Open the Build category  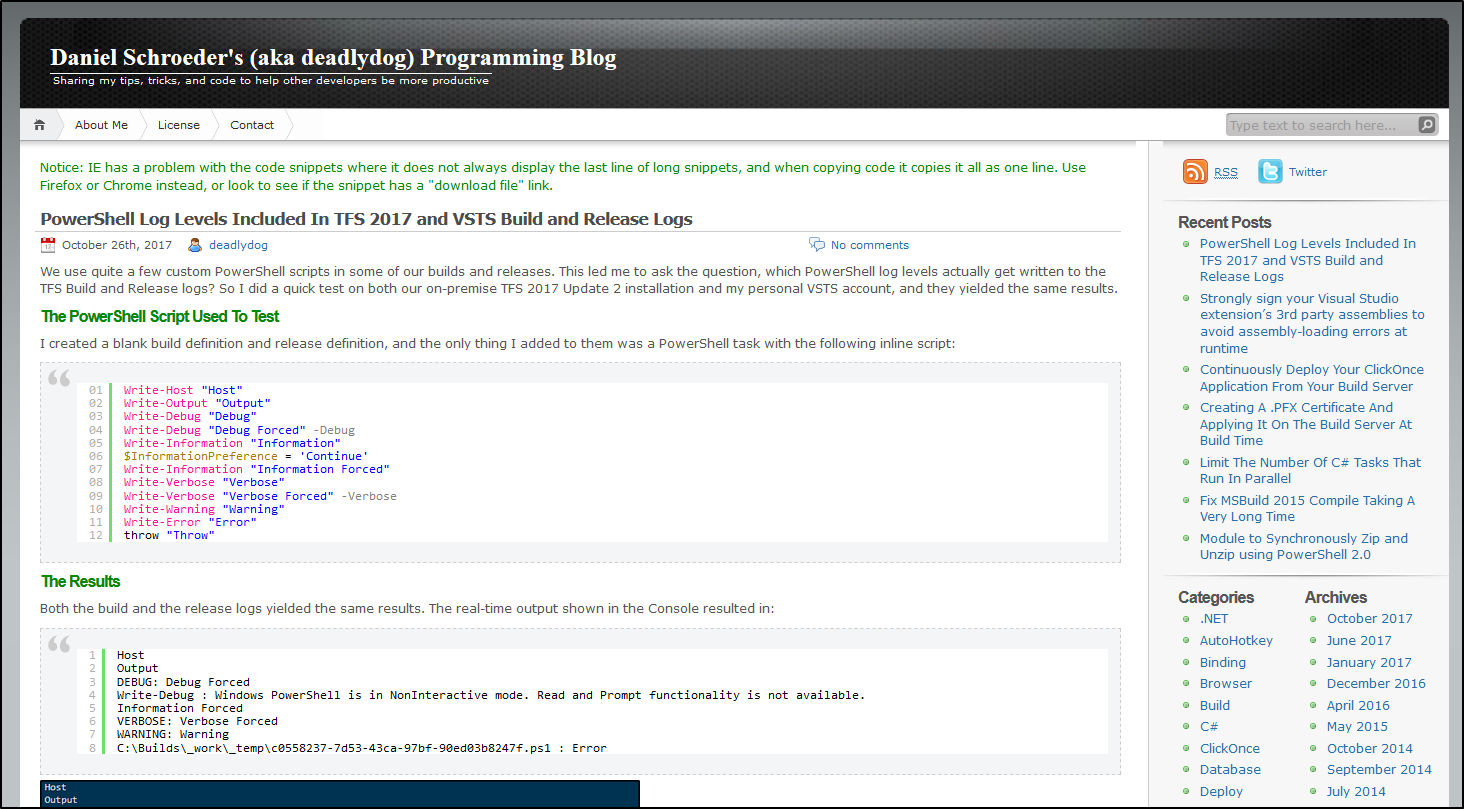[1215, 706]
